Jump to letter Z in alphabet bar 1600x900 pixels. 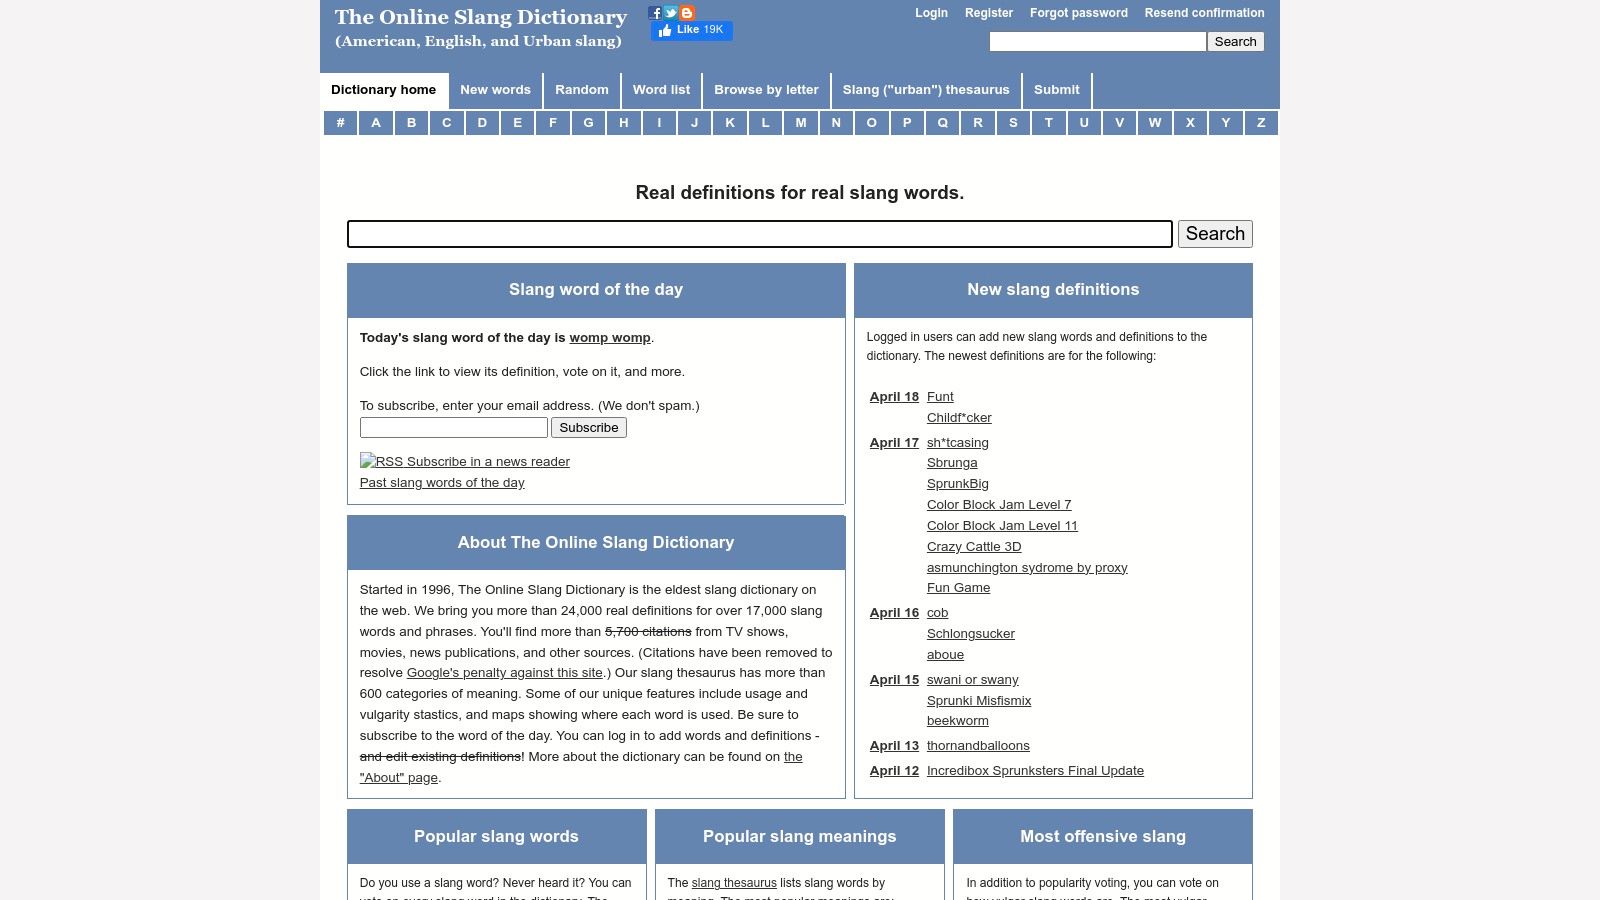pyautogui.click(x=1260, y=122)
